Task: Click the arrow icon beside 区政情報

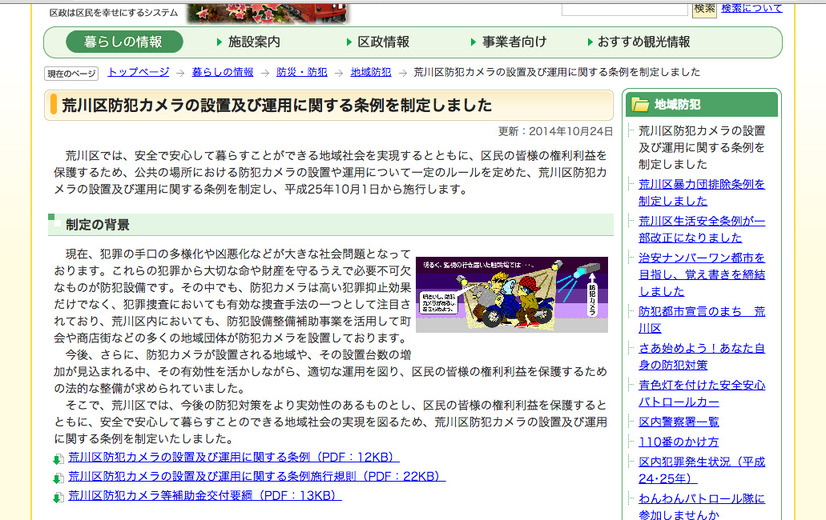Action: click(349, 42)
